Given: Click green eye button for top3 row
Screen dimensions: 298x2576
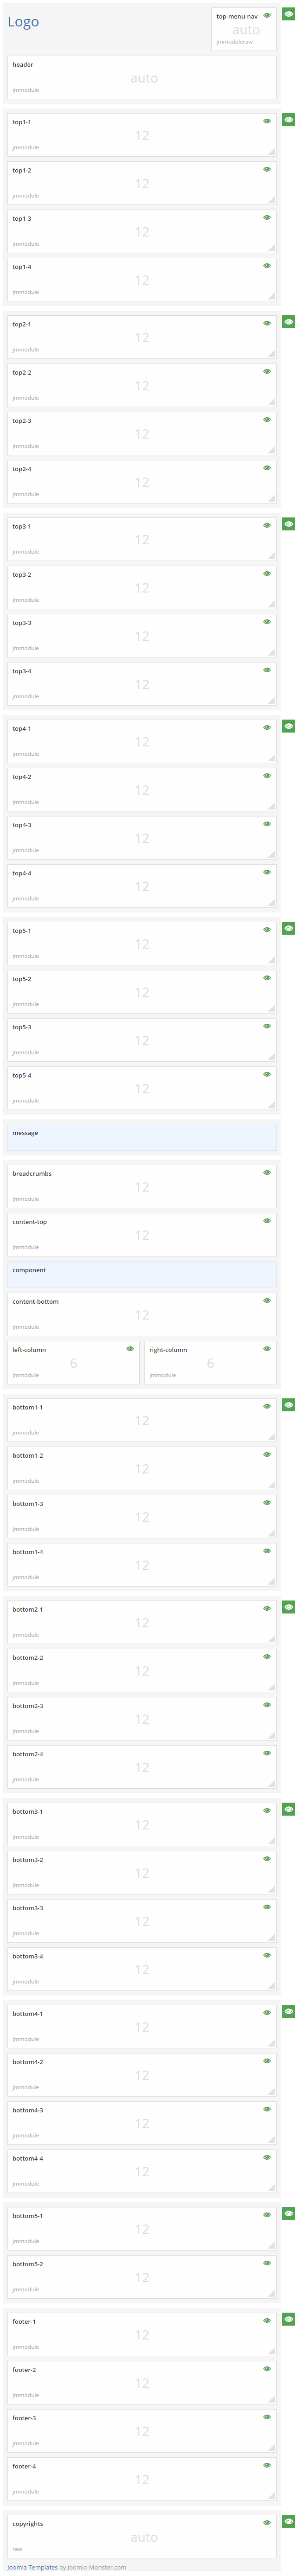Looking at the screenshot, I should [x=288, y=524].
